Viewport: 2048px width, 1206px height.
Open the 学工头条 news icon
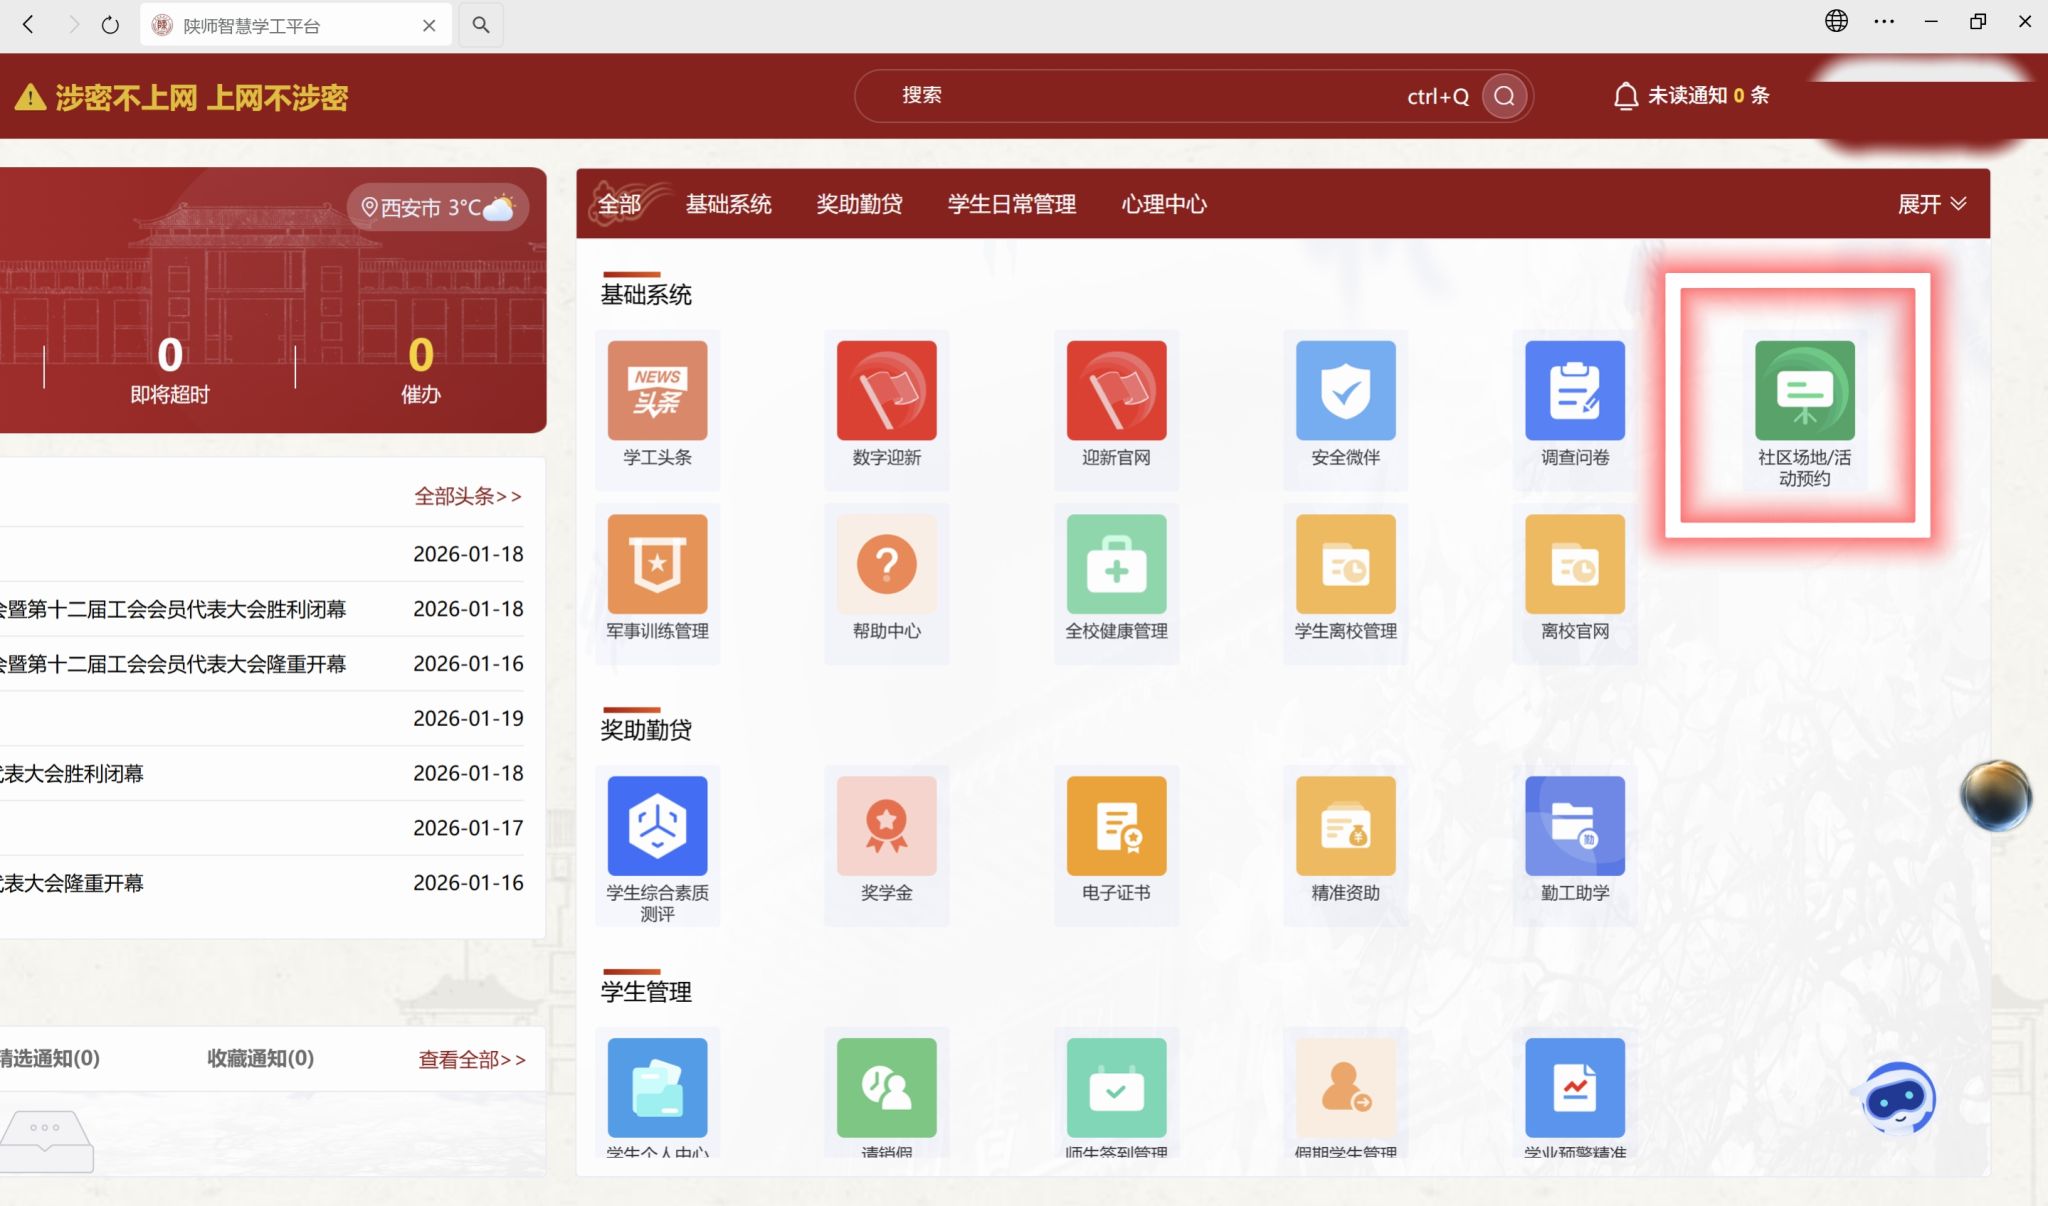[657, 391]
